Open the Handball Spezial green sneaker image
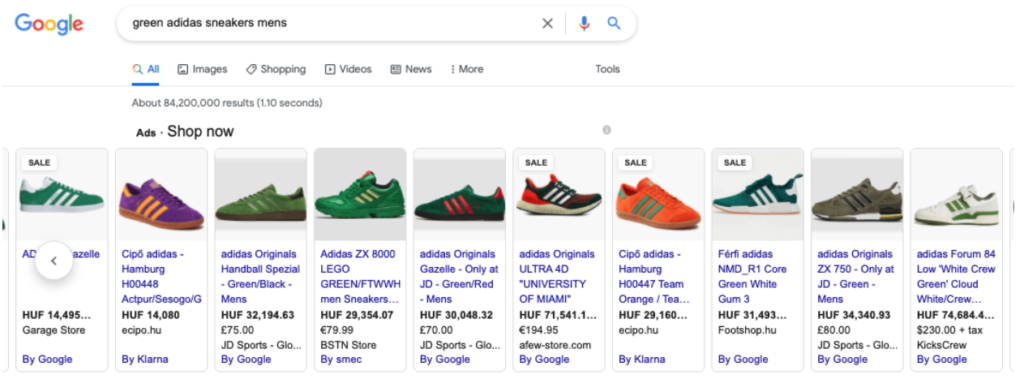Screen dimensions: 1024x379 pyautogui.click(x=261, y=194)
